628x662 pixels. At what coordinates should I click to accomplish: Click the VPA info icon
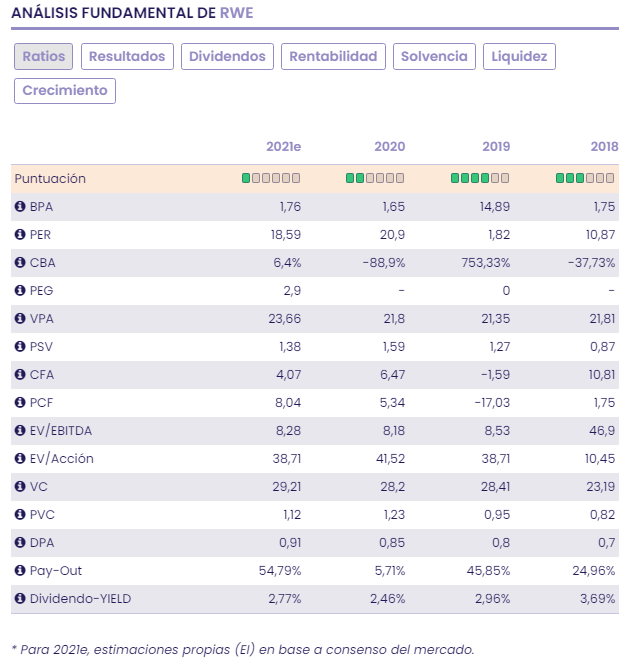click(x=19, y=319)
